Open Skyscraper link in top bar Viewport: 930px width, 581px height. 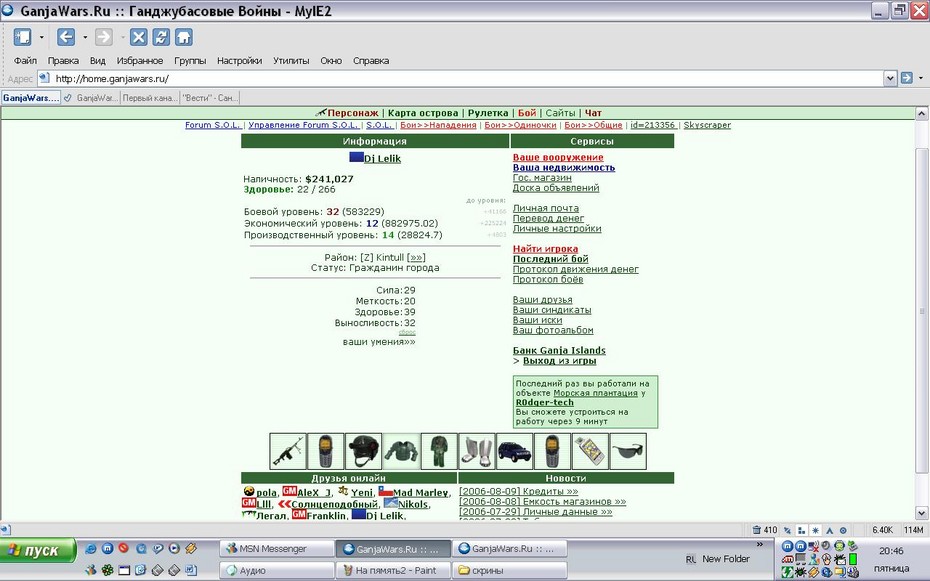(707, 125)
